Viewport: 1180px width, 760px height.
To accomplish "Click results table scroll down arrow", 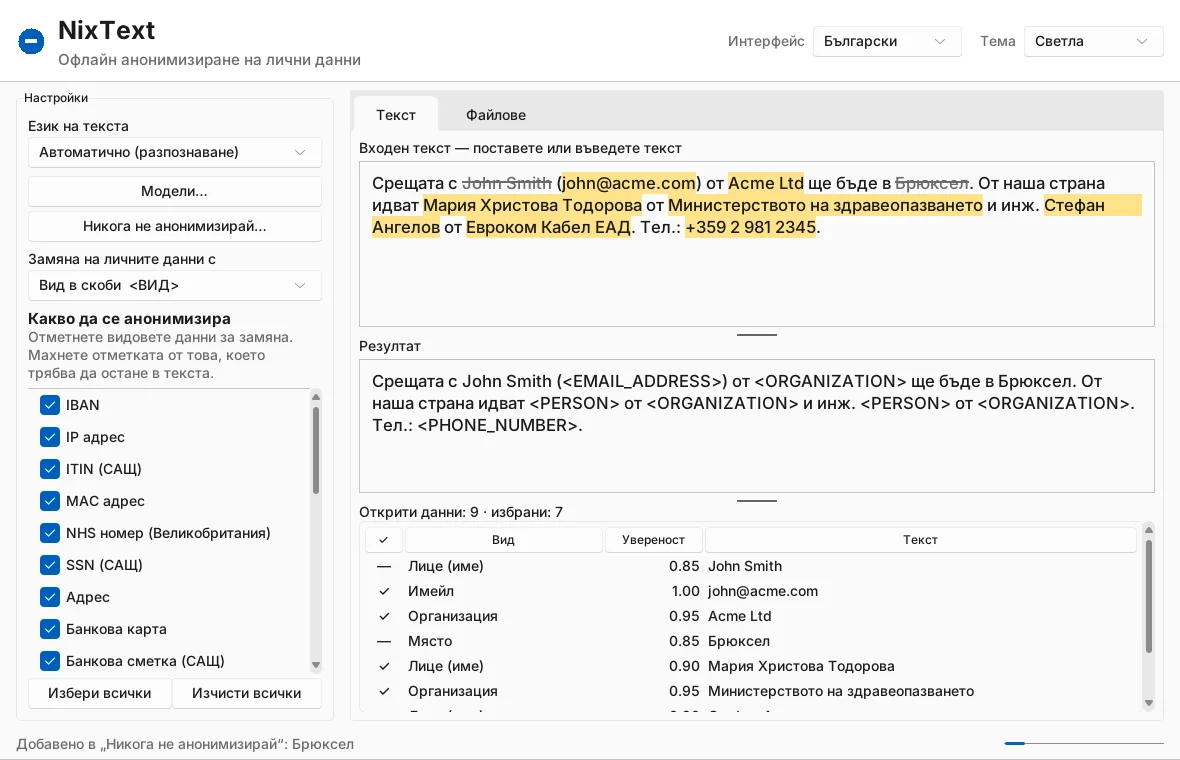I will pyautogui.click(x=1148, y=704).
